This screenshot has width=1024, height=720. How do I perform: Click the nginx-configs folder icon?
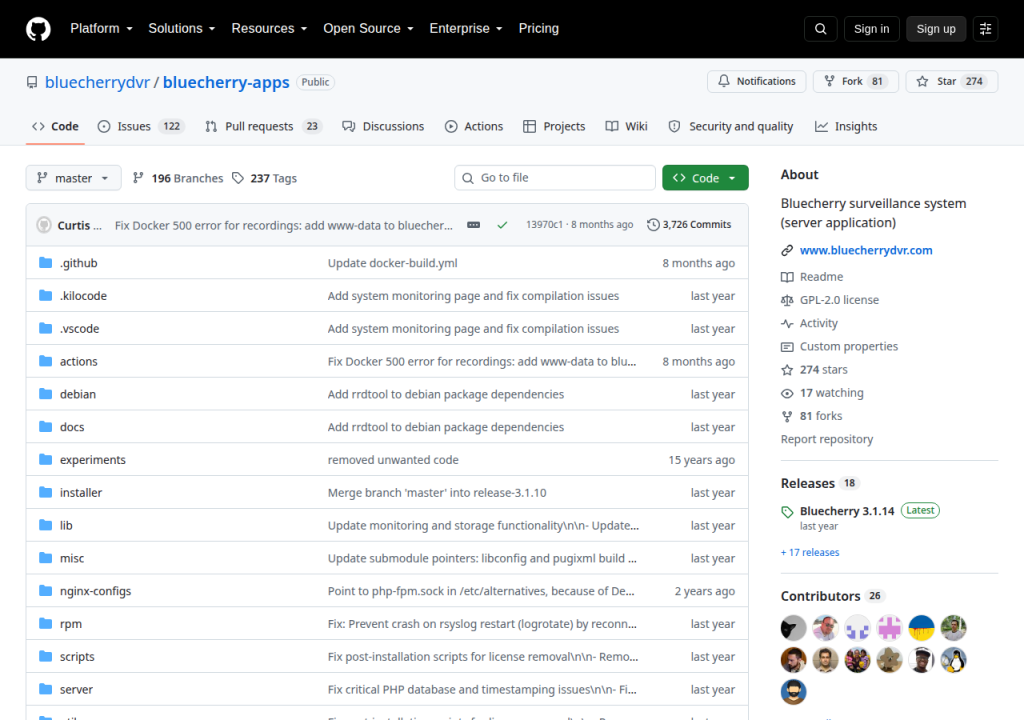click(x=45, y=591)
